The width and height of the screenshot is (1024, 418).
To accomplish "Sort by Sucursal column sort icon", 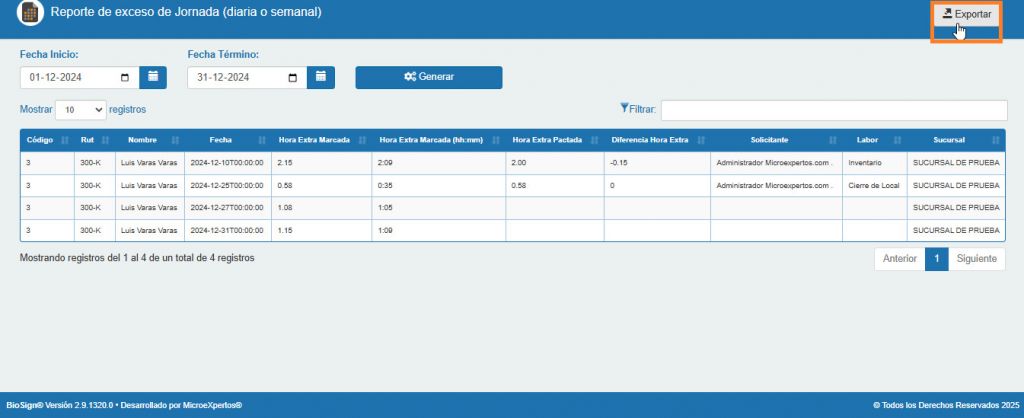I will [995, 140].
